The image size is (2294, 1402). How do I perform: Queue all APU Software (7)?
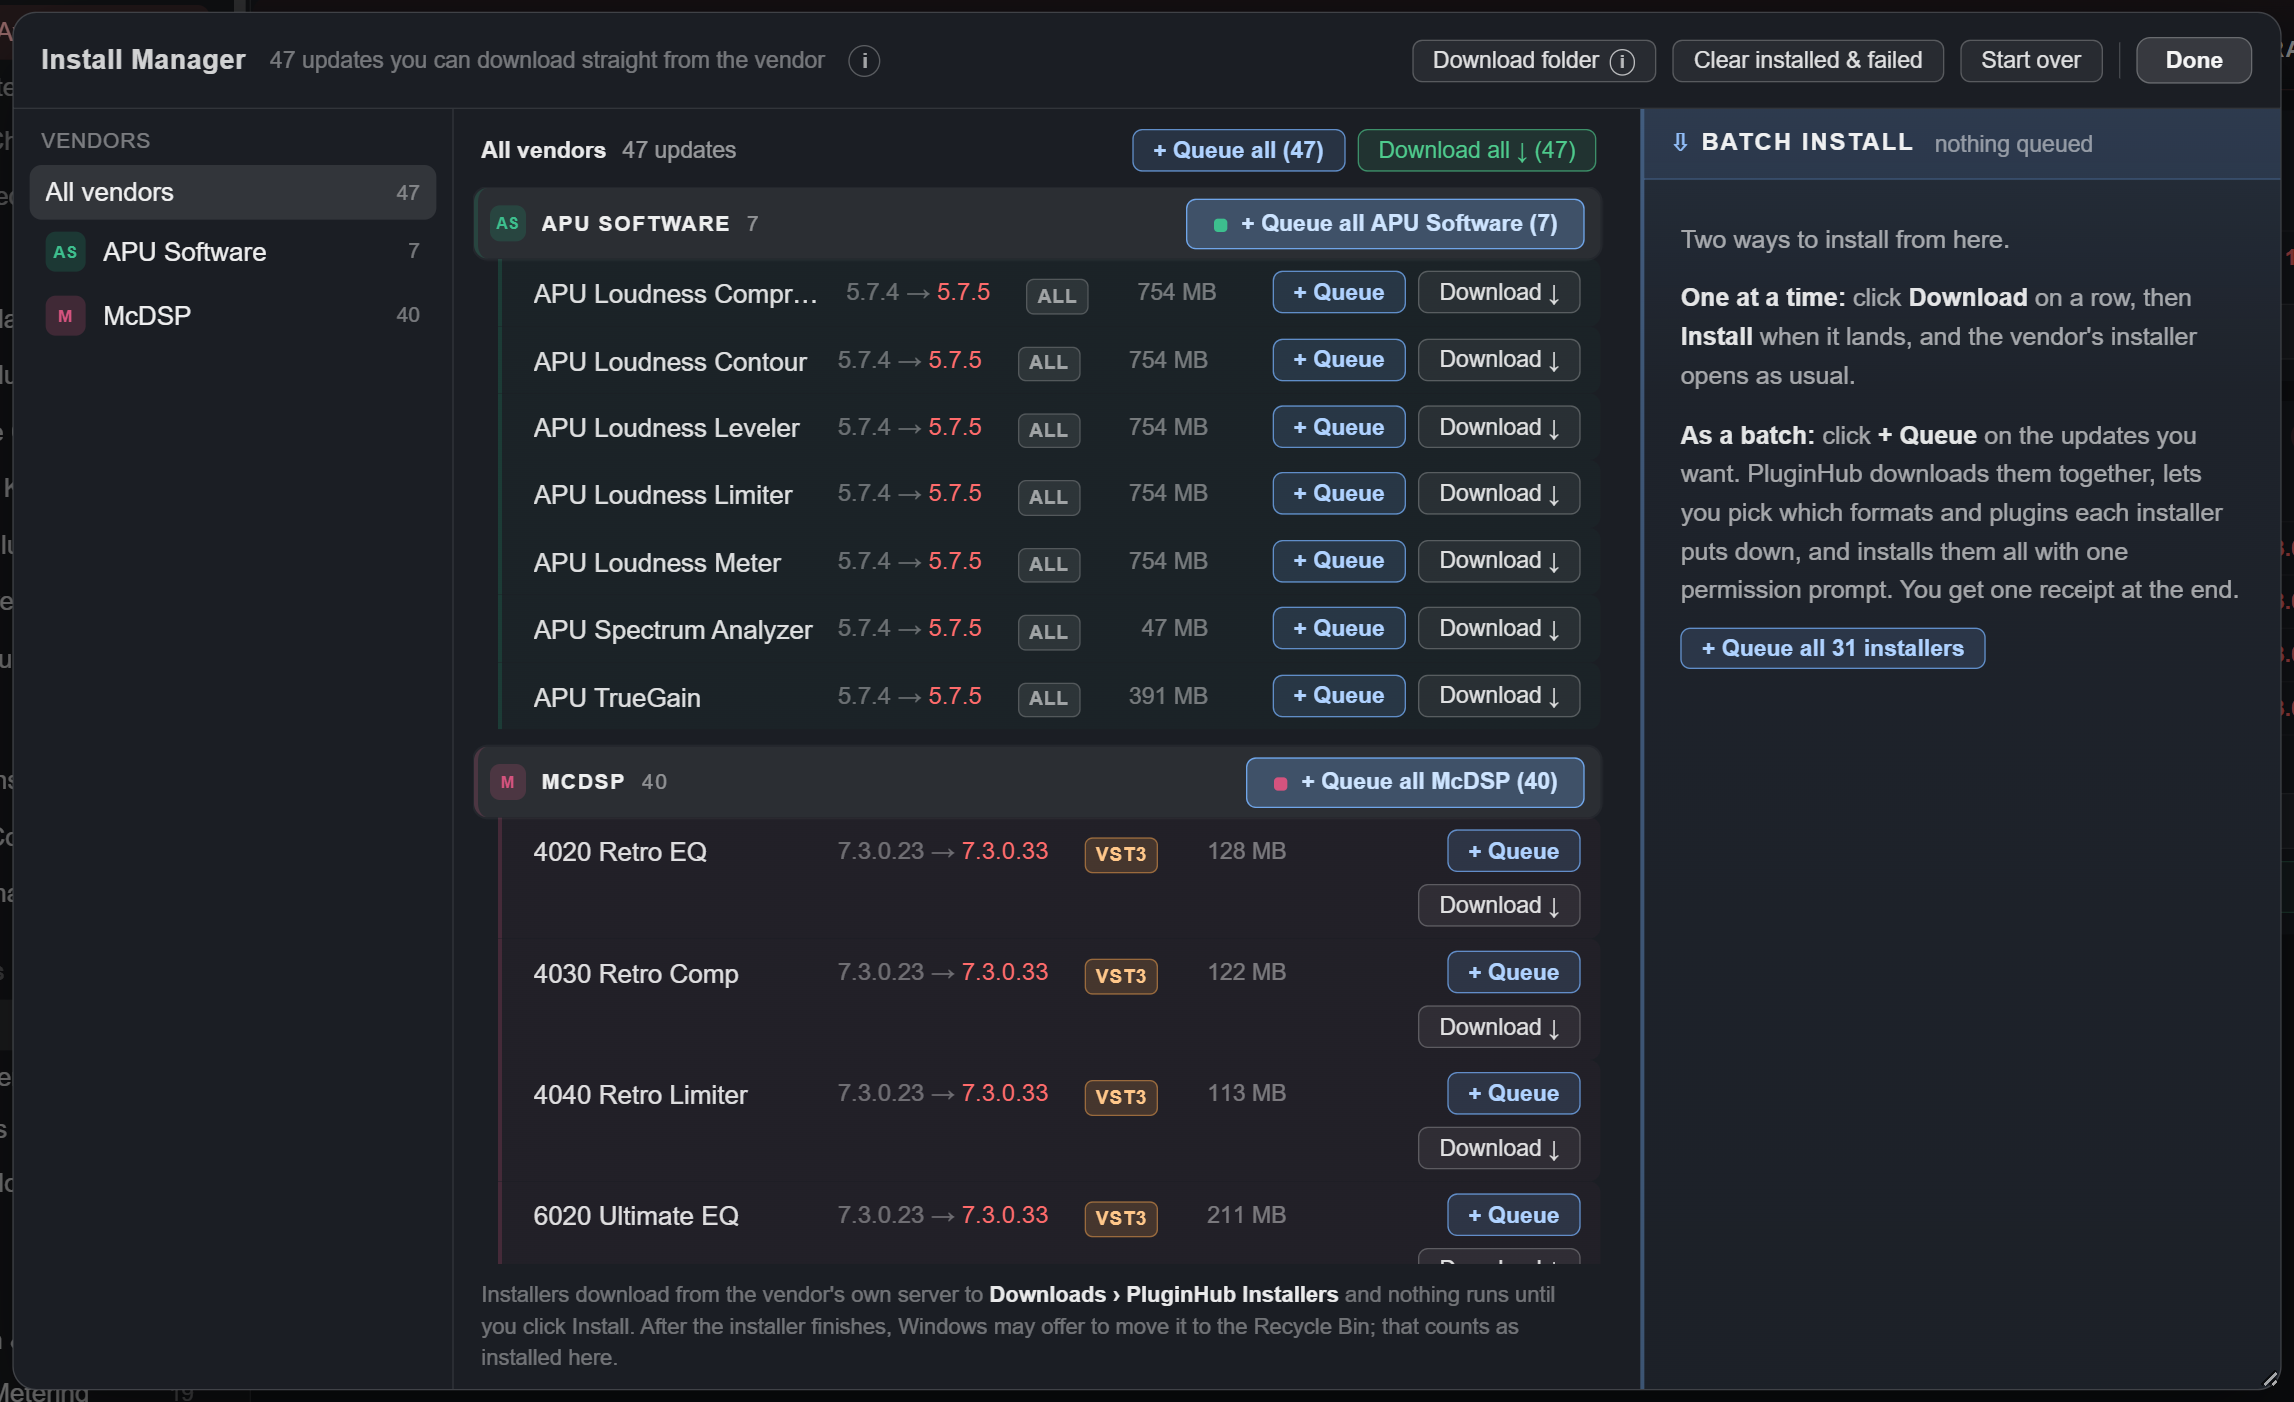(x=1384, y=224)
